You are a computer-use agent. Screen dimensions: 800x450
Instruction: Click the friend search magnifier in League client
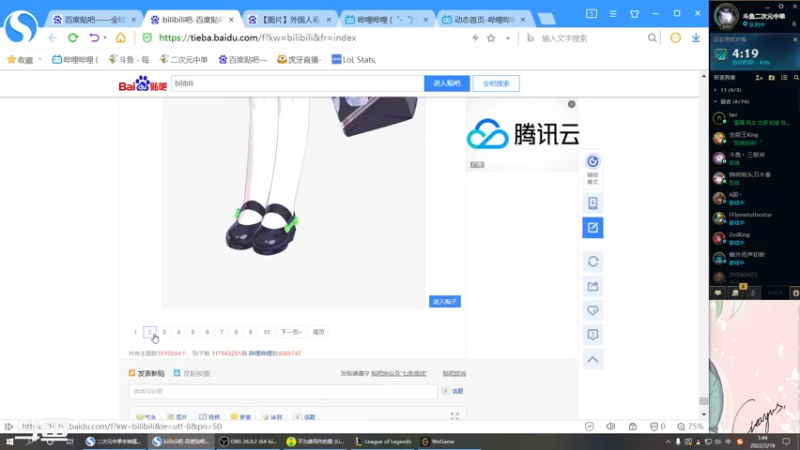tap(796, 78)
